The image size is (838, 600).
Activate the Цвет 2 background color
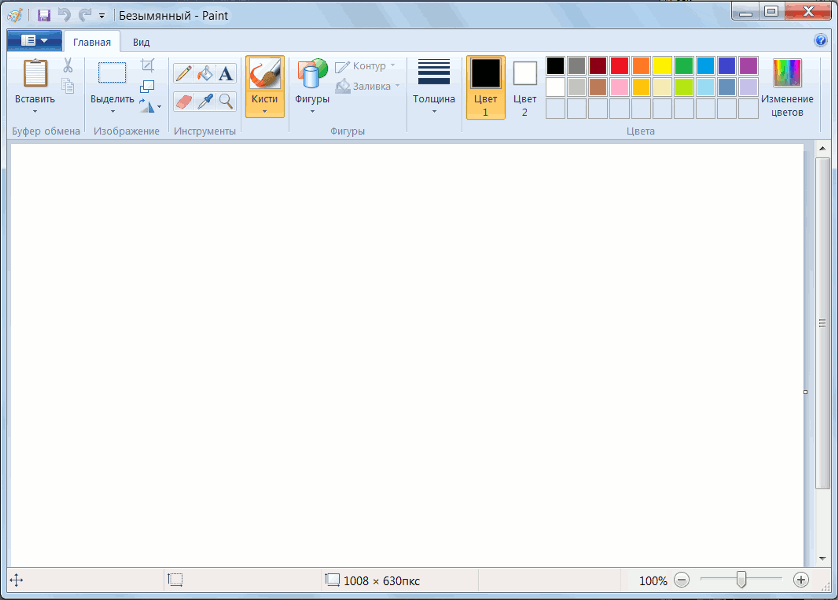tap(525, 86)
